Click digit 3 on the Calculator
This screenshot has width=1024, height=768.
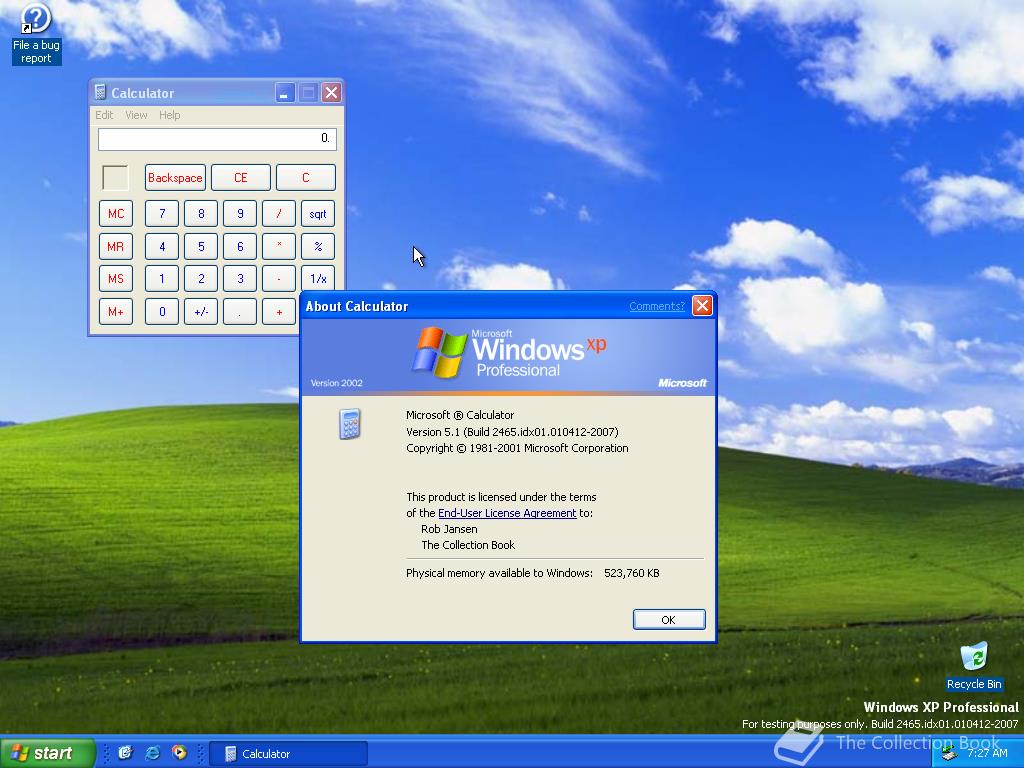click(x=240, y=279)
